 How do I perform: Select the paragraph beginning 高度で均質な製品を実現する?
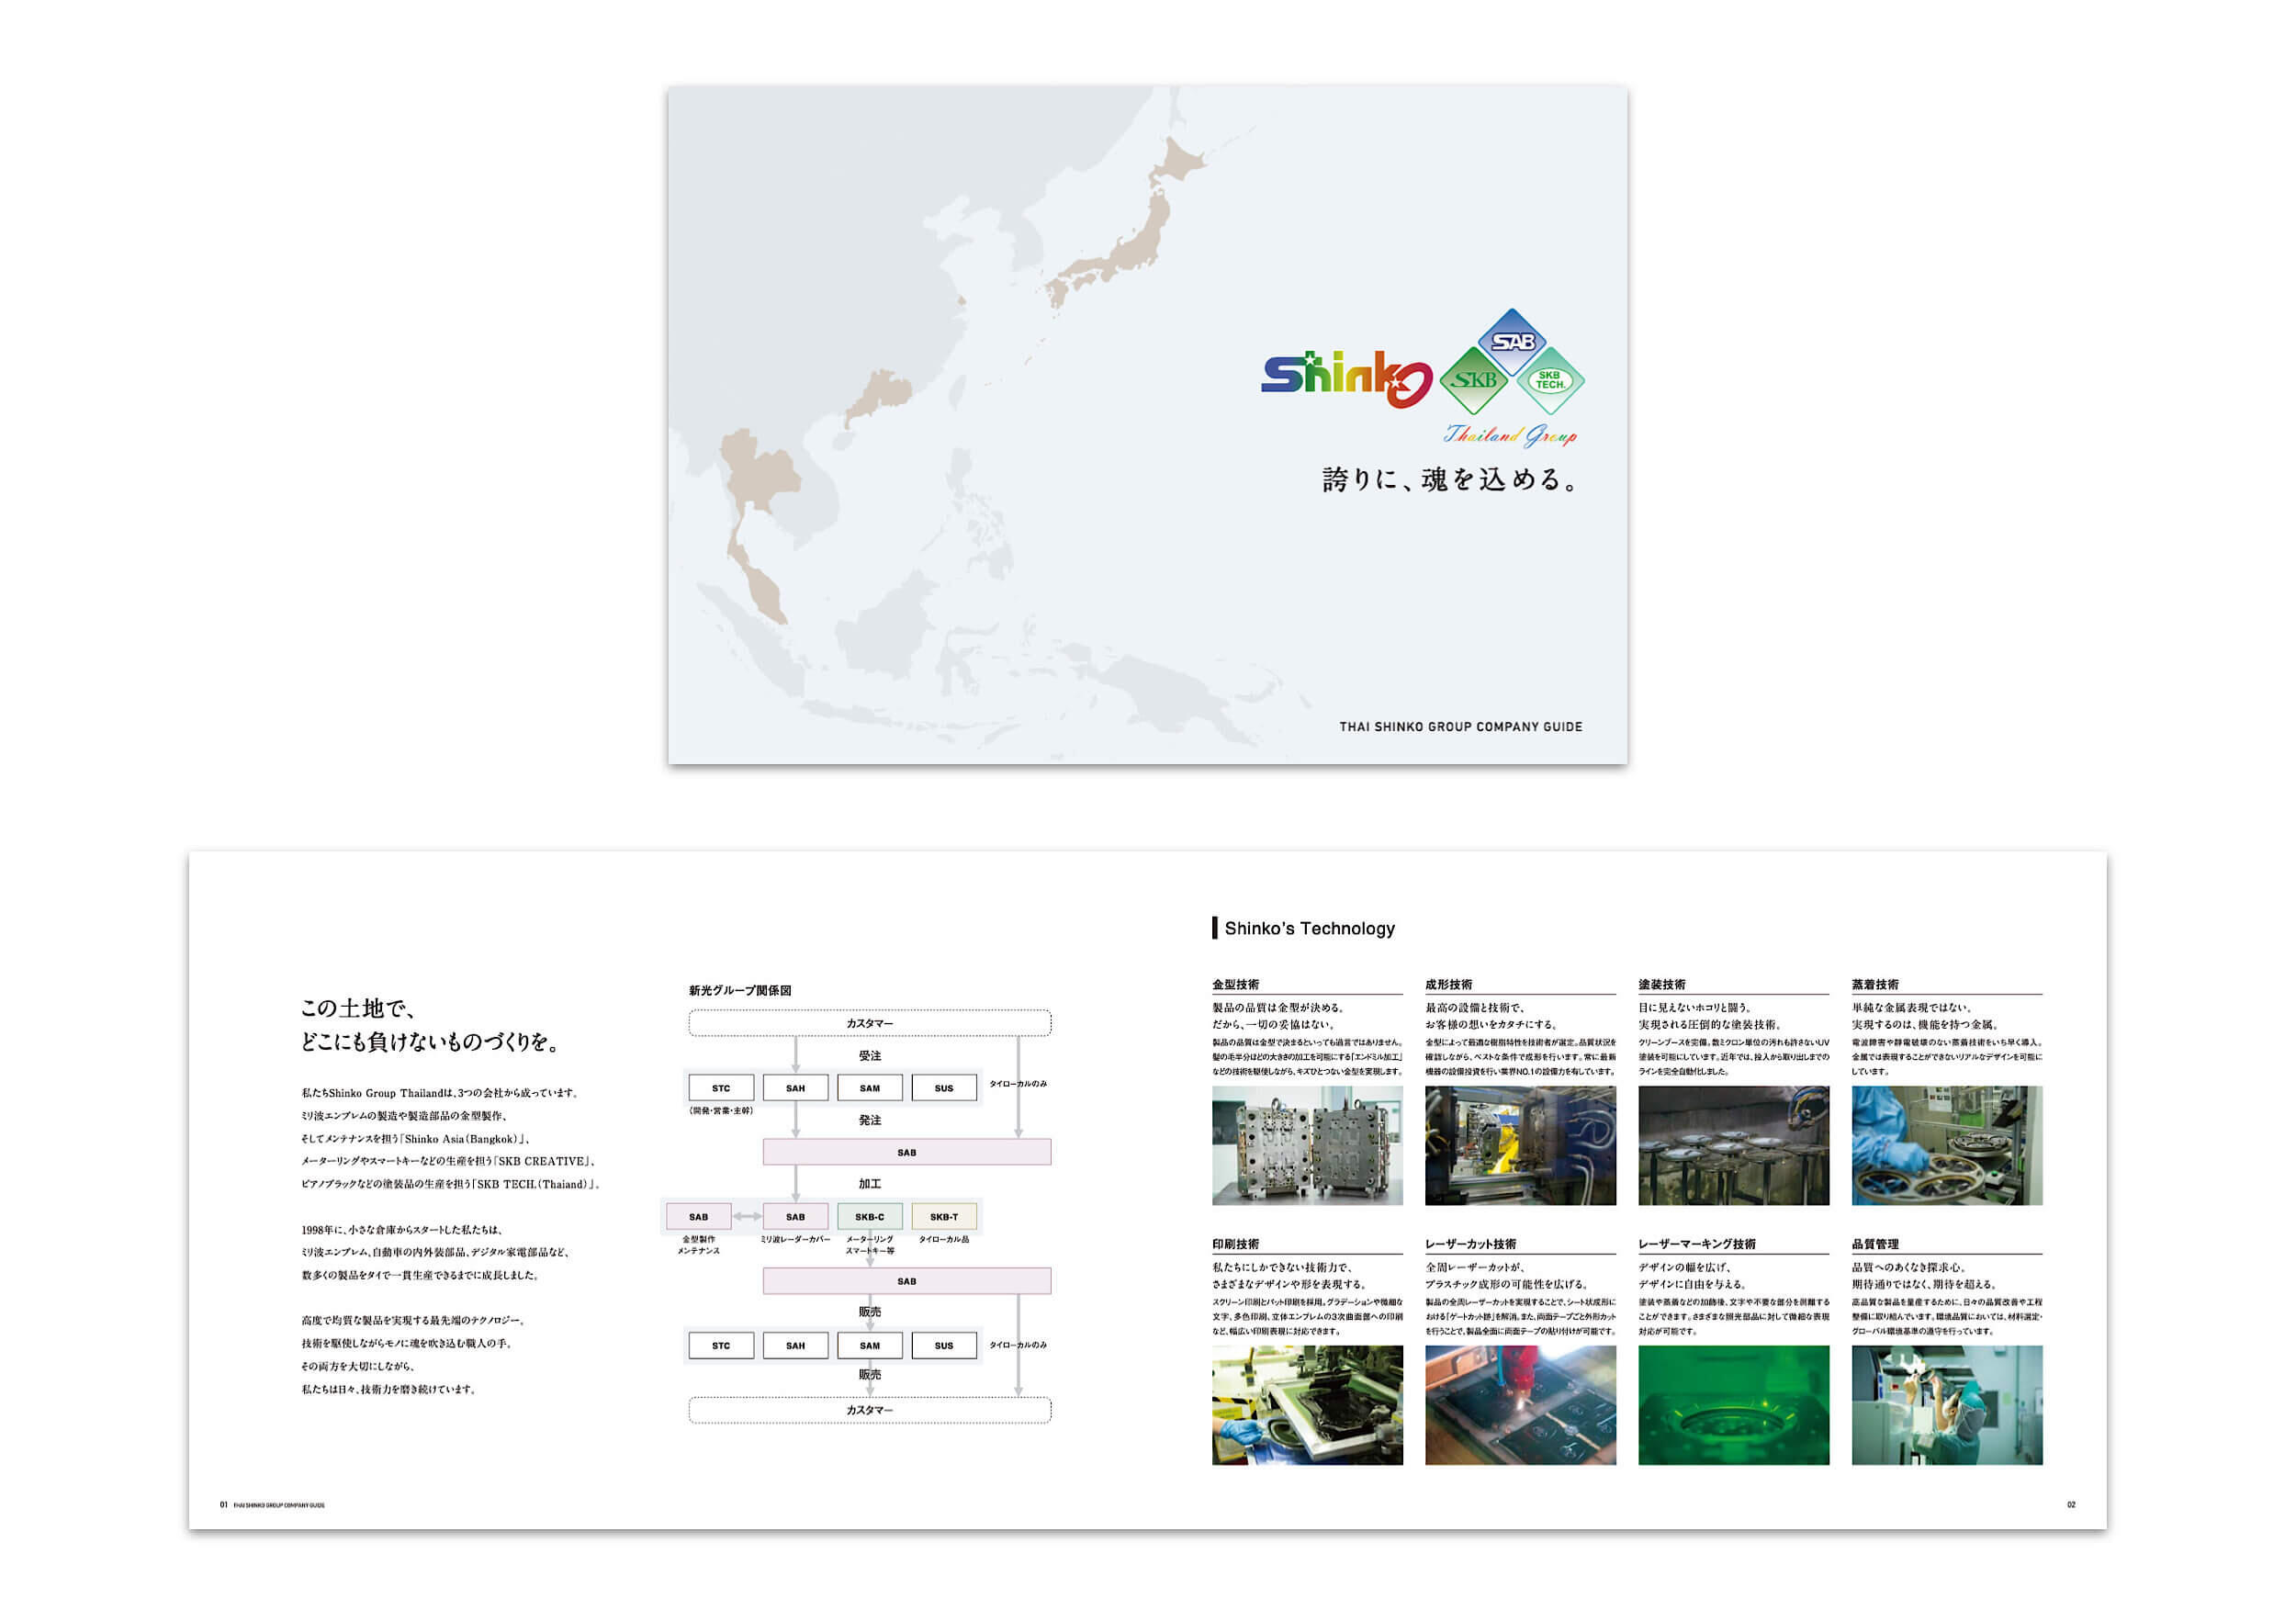point(412,1355)
